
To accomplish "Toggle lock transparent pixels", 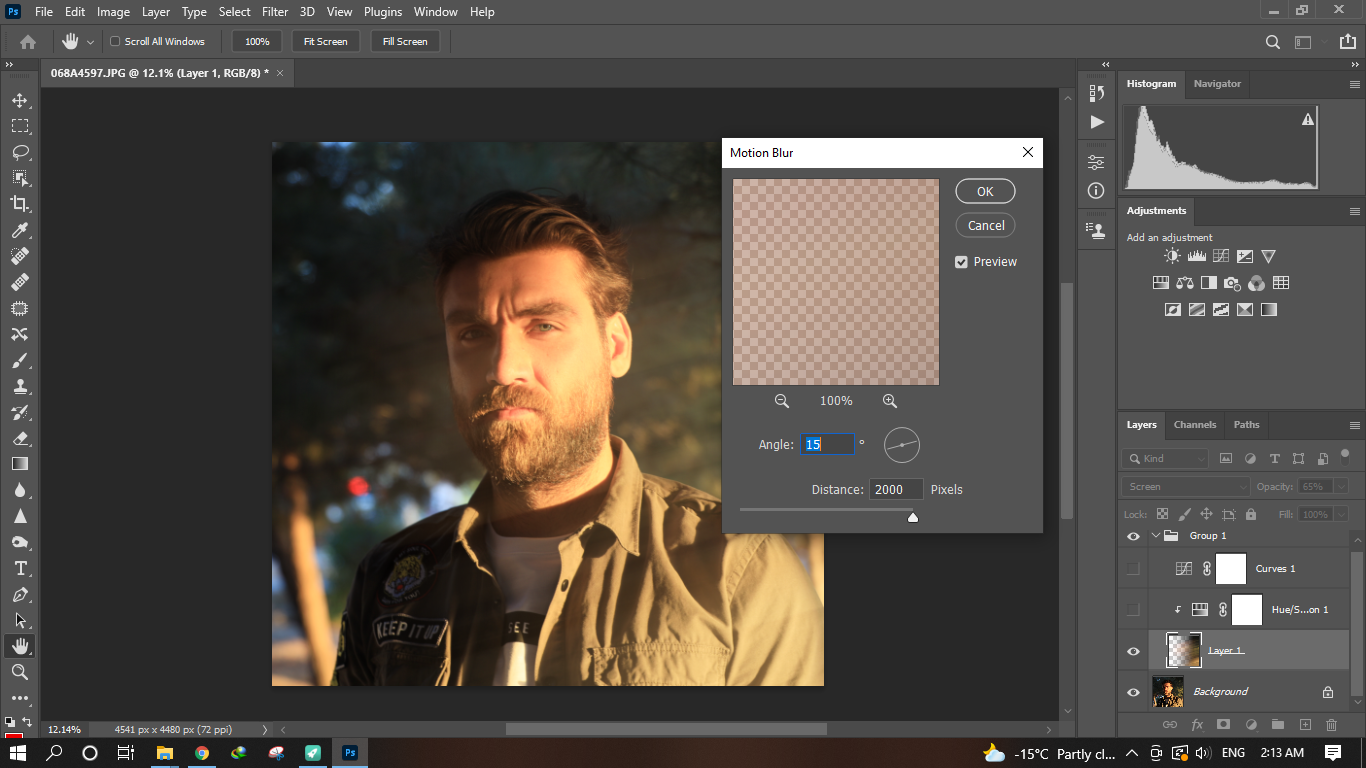I will 1162,514.
